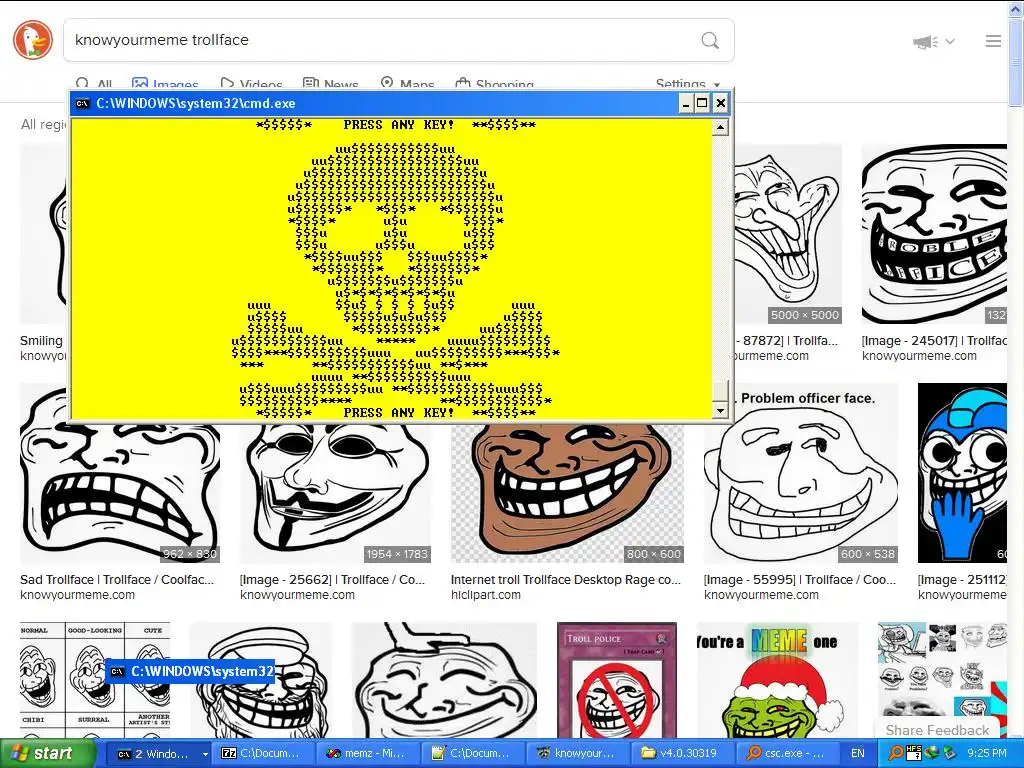Image resolution: width=1024 pixels, height=768 pixels.
Task: Click 'Internet troll Trollface Desktop Rage co...' title
Action: [x=566, y=579]
